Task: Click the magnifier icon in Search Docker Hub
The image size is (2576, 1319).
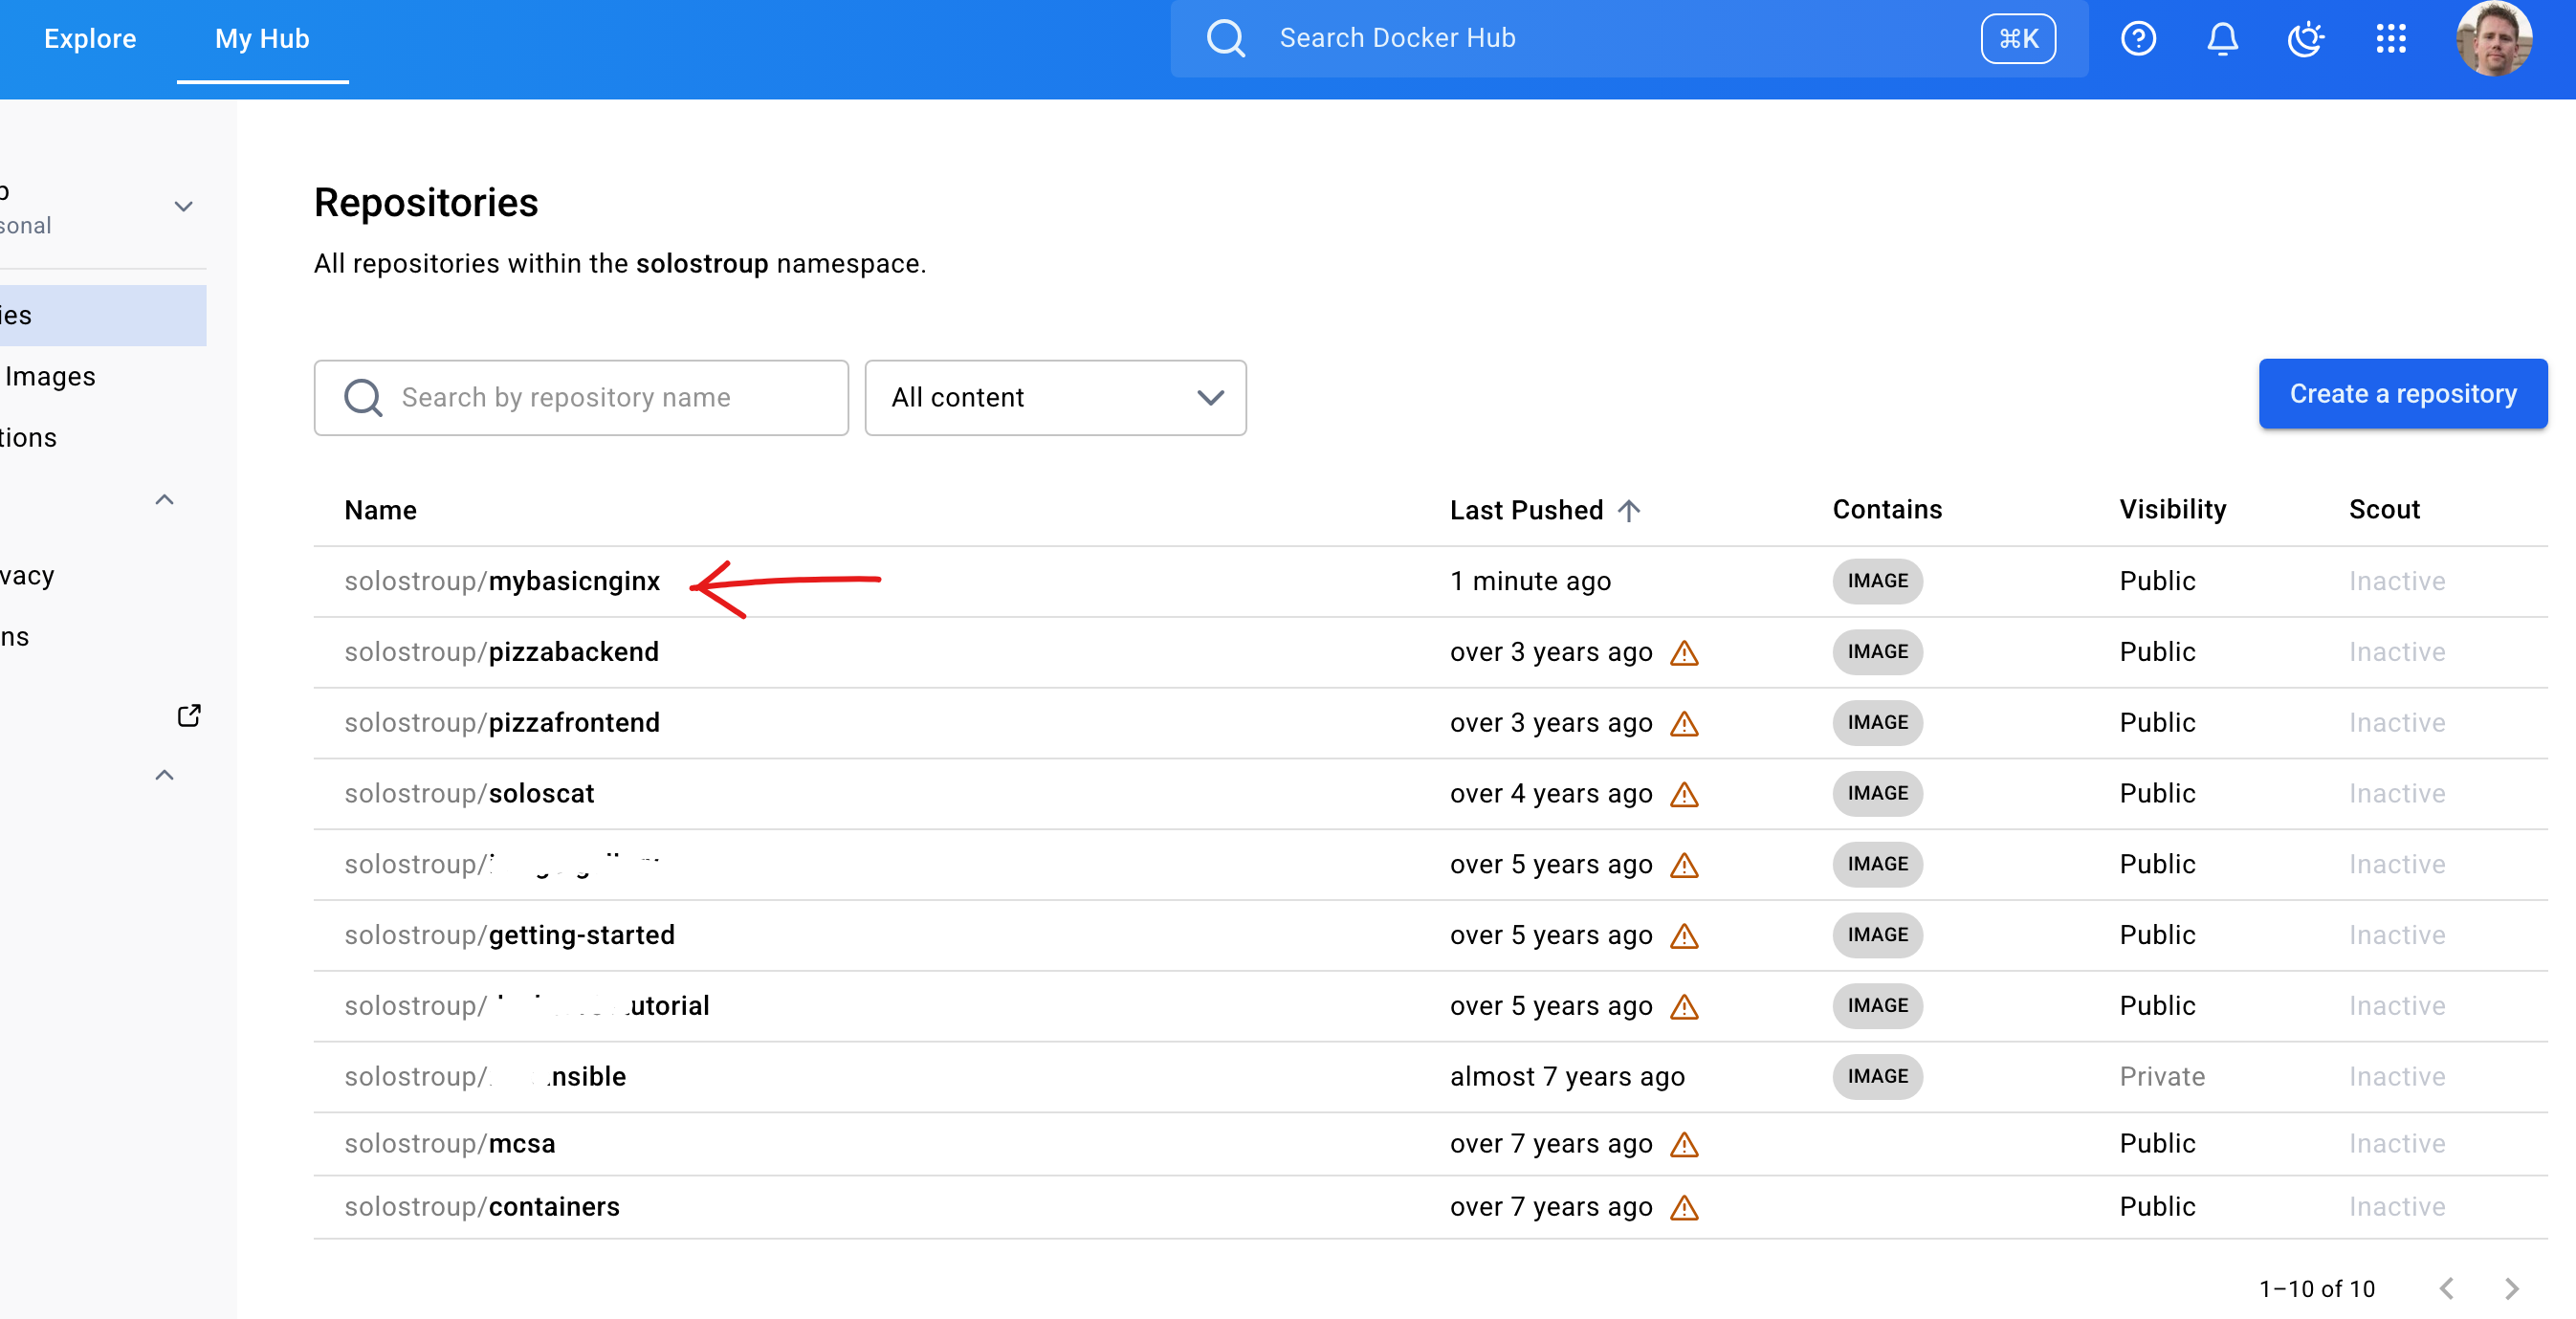Action: (x=1225, y=38)
